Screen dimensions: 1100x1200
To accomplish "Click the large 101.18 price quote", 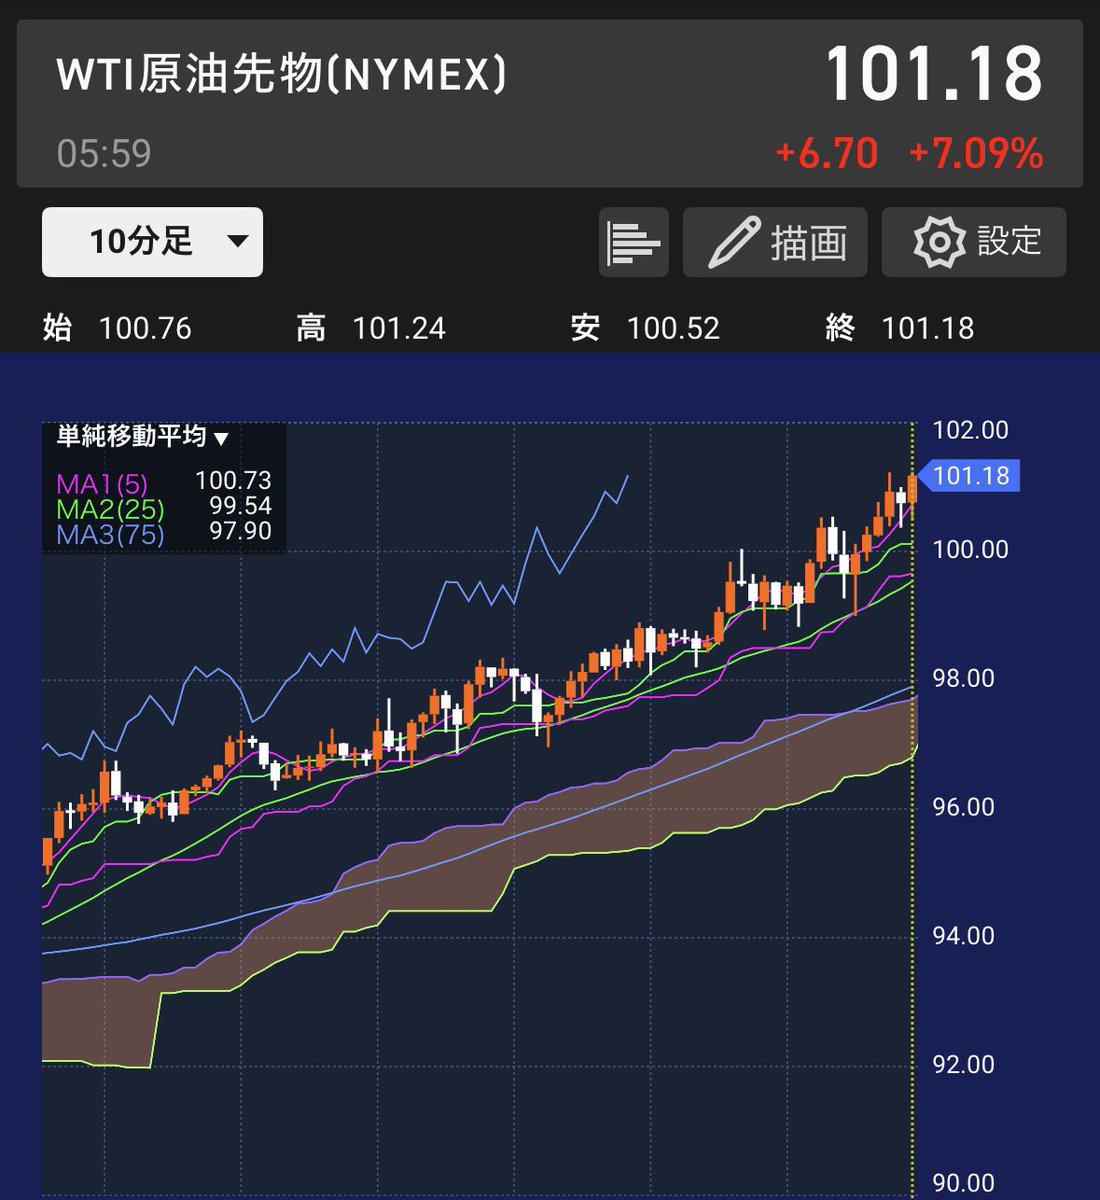I will point(934,74).
